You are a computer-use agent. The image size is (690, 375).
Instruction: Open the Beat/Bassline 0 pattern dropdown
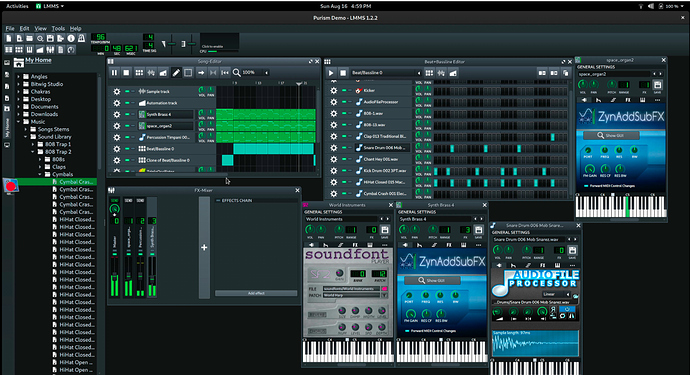(x=386, y=73)
